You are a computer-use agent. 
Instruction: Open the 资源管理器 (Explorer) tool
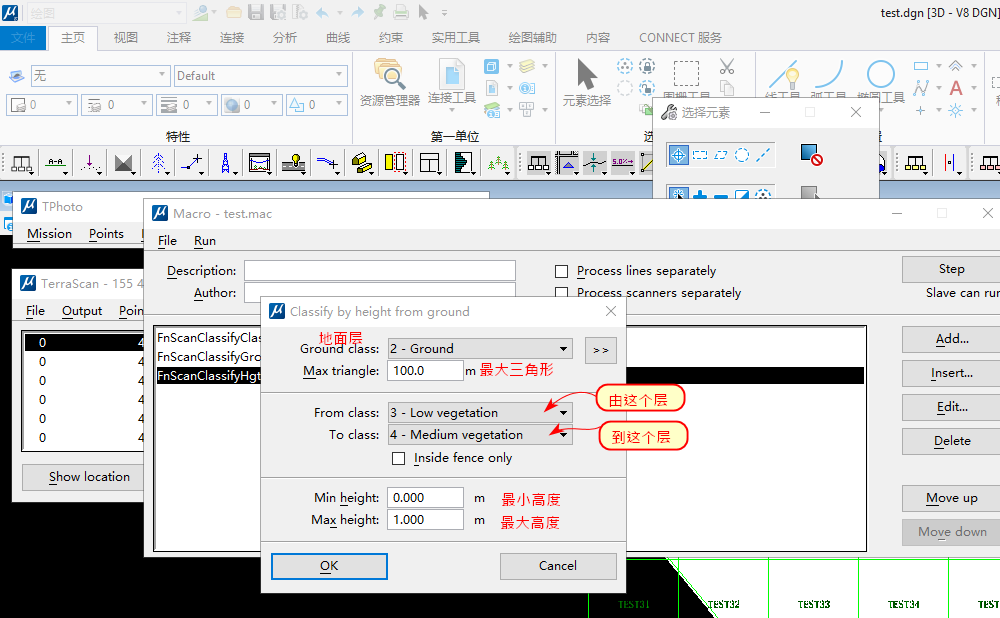[x=389, y=83]
